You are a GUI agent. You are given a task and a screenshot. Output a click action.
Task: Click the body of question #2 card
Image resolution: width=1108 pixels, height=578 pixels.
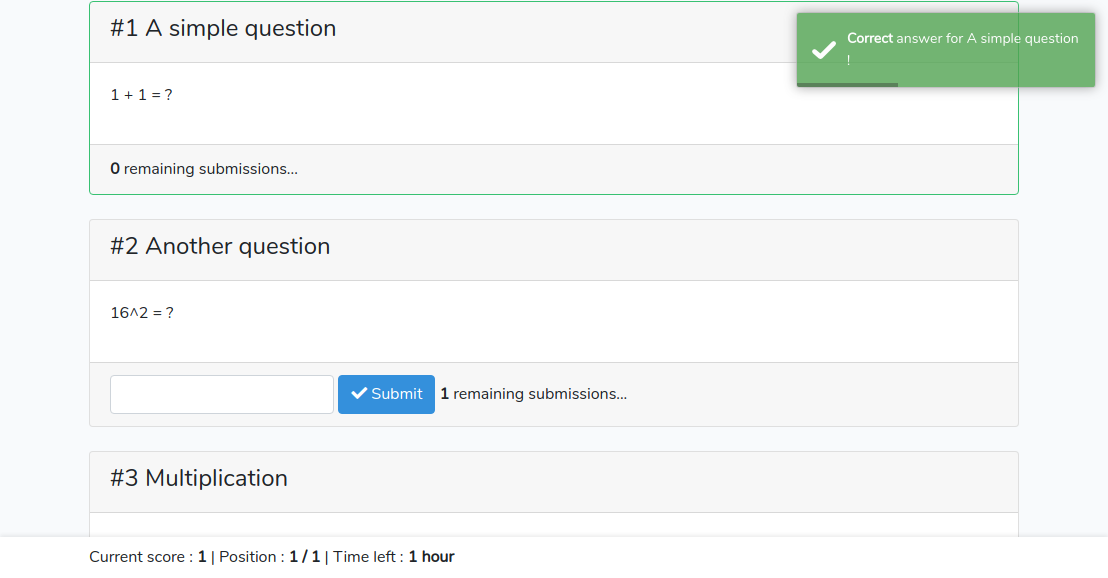(x=554, y=322)
